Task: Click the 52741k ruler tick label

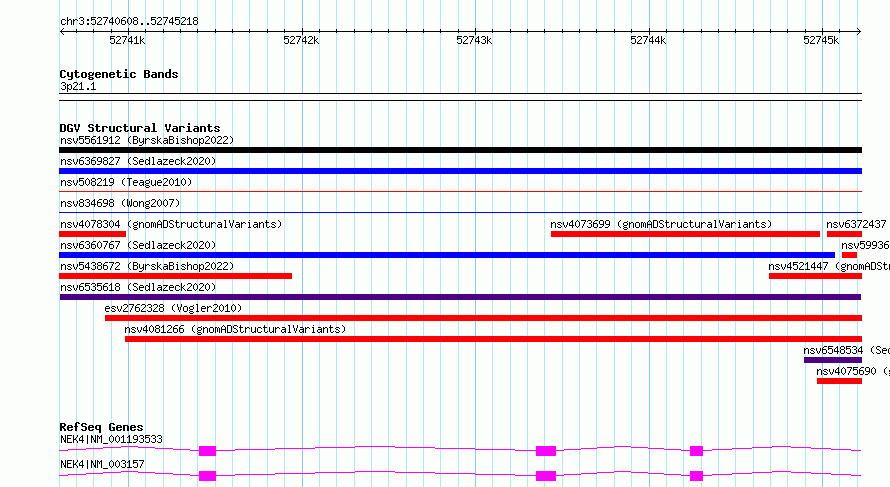Action: pyautogui.click(x=127, y=40)
